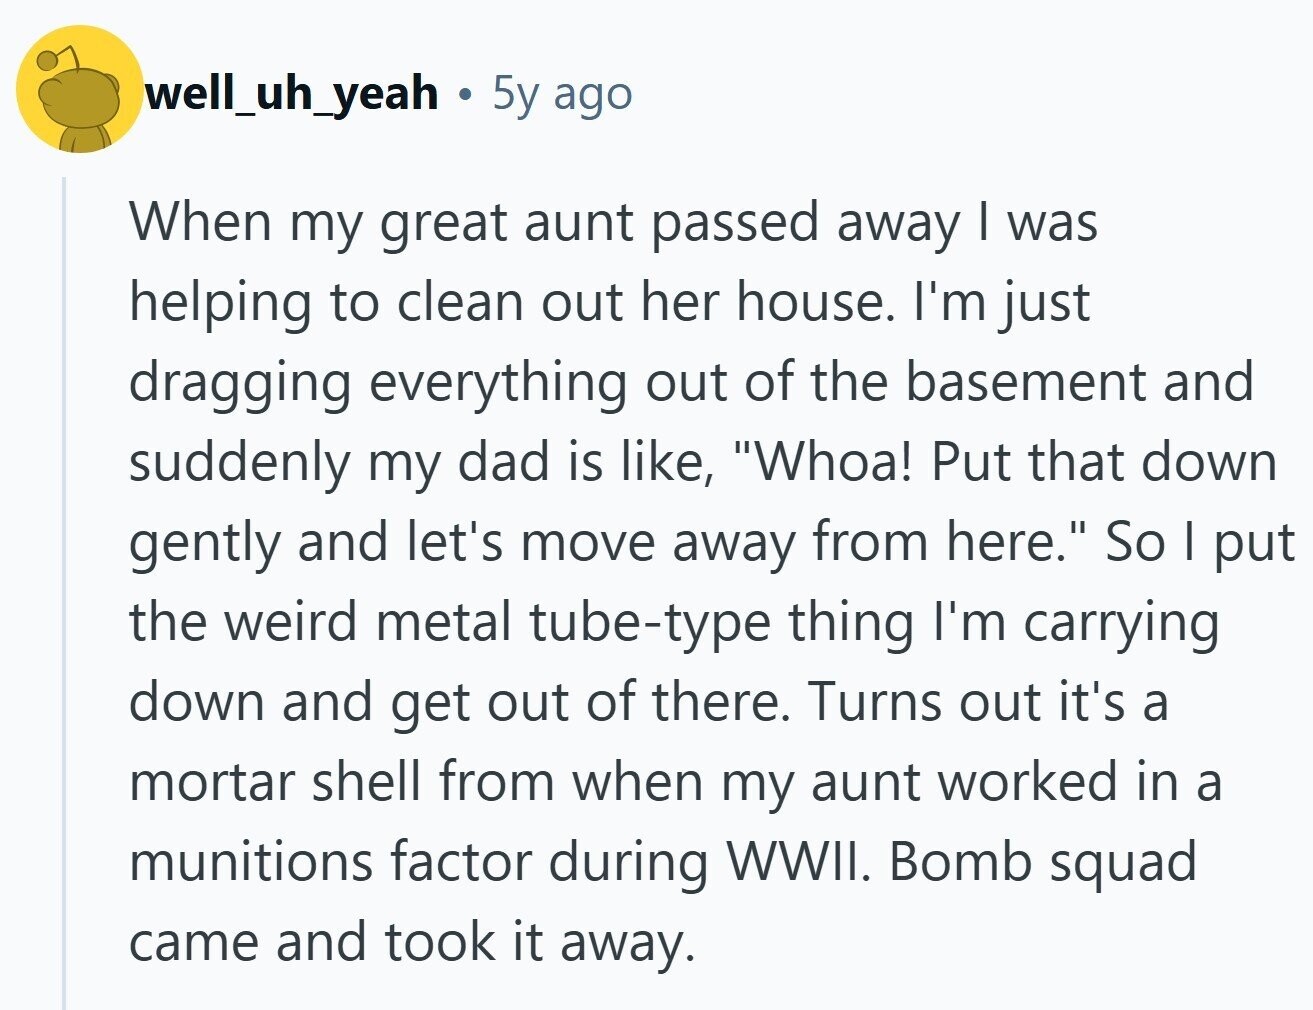Collapse the comment using the thread line
This screenshot has width=1313, height=1010.
(64, 590)
